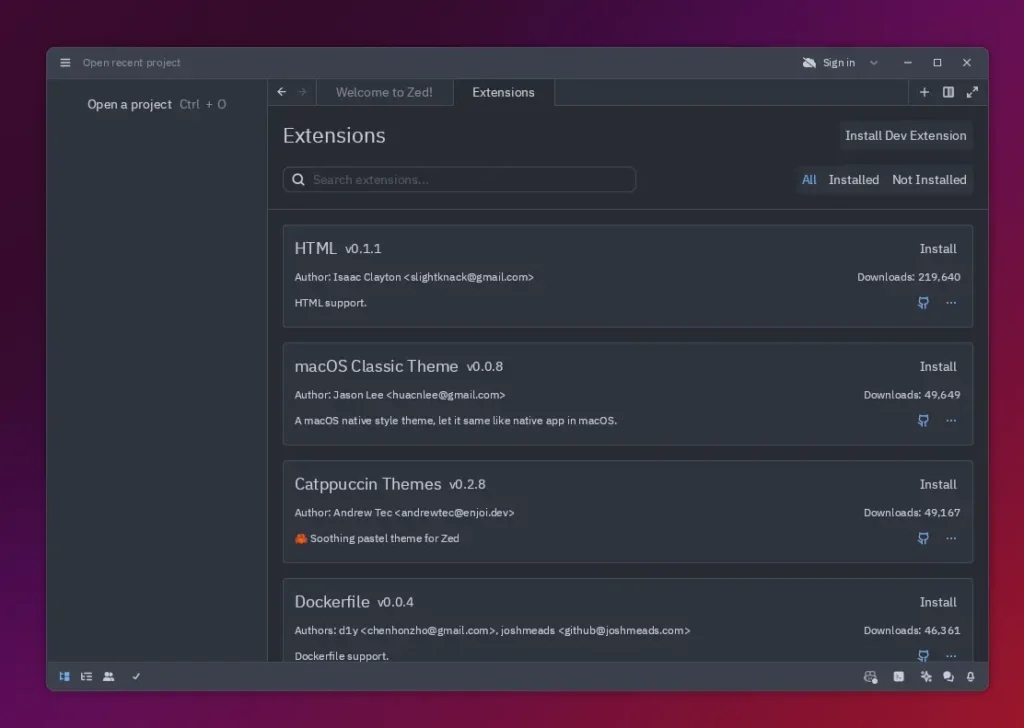Open the assistant sparkle icon
The height and width of the screenshot is (728, 1024).
pyautogui.click(x=926, y=676)
